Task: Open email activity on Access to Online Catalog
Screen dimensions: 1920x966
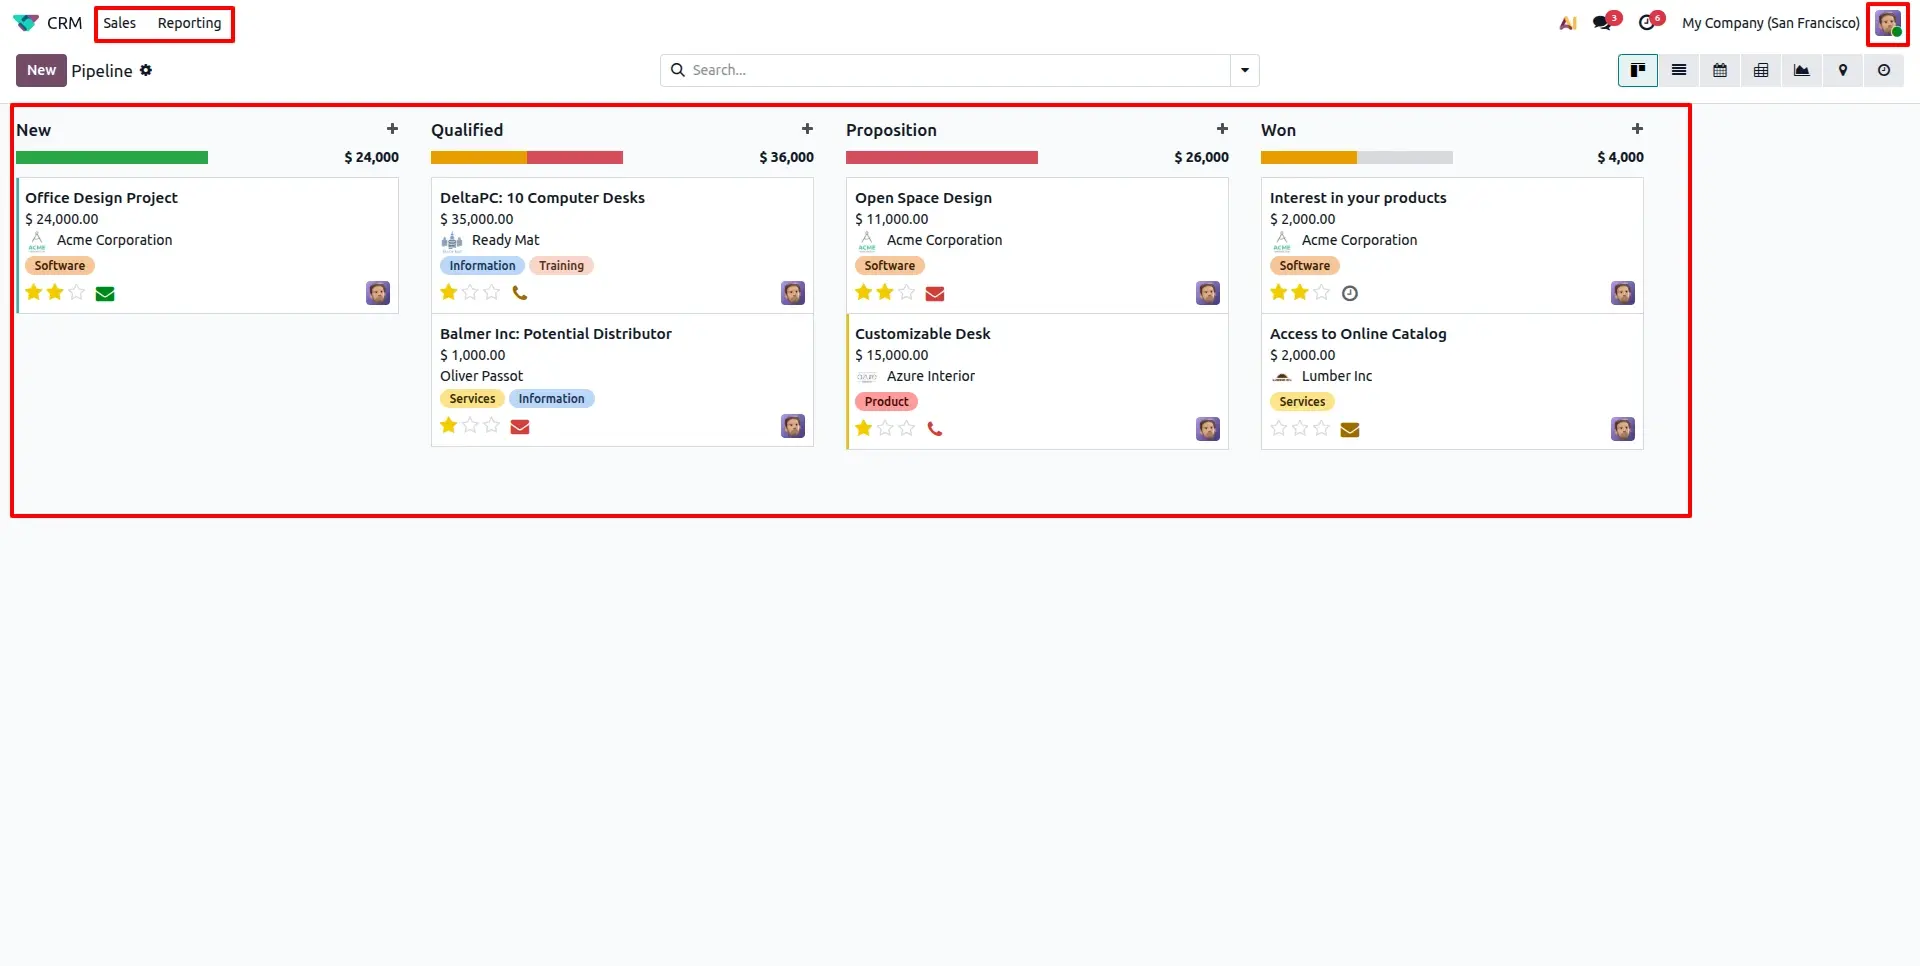Action: click(x=1350, y=430)
